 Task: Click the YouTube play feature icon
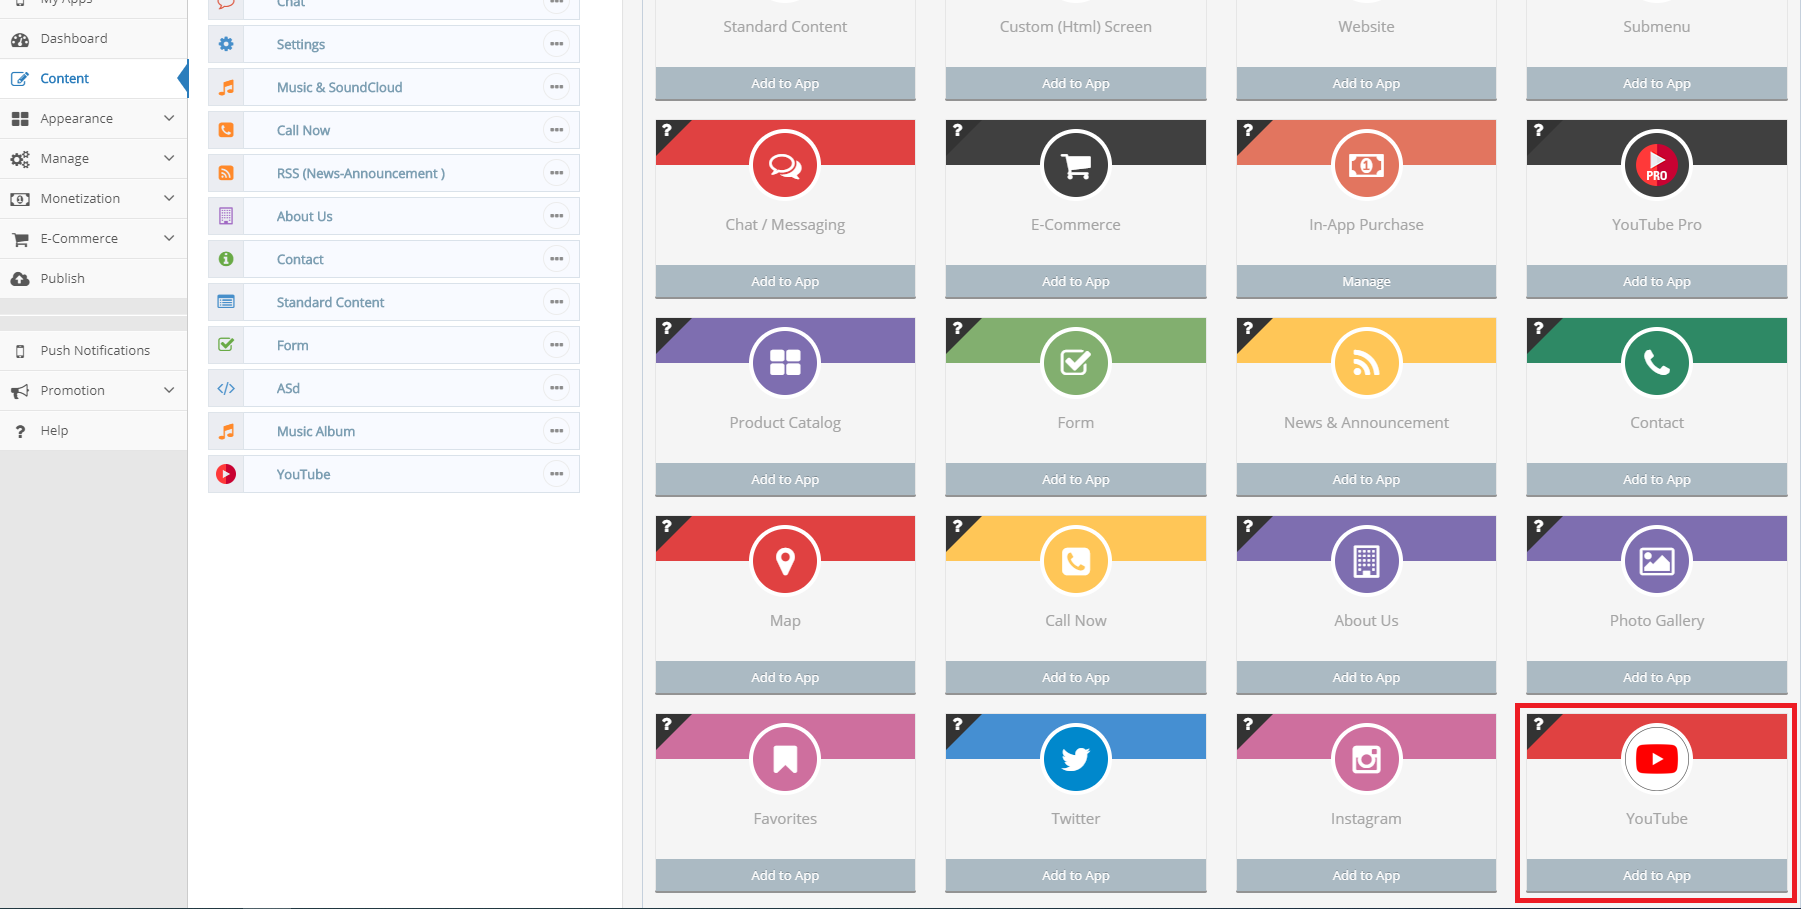1657,759
